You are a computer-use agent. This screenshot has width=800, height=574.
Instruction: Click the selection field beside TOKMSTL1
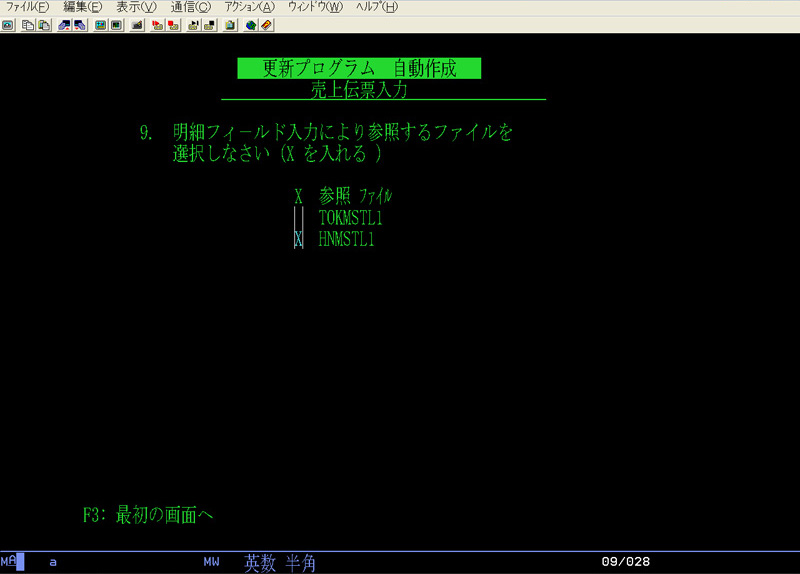coord(299,217)
